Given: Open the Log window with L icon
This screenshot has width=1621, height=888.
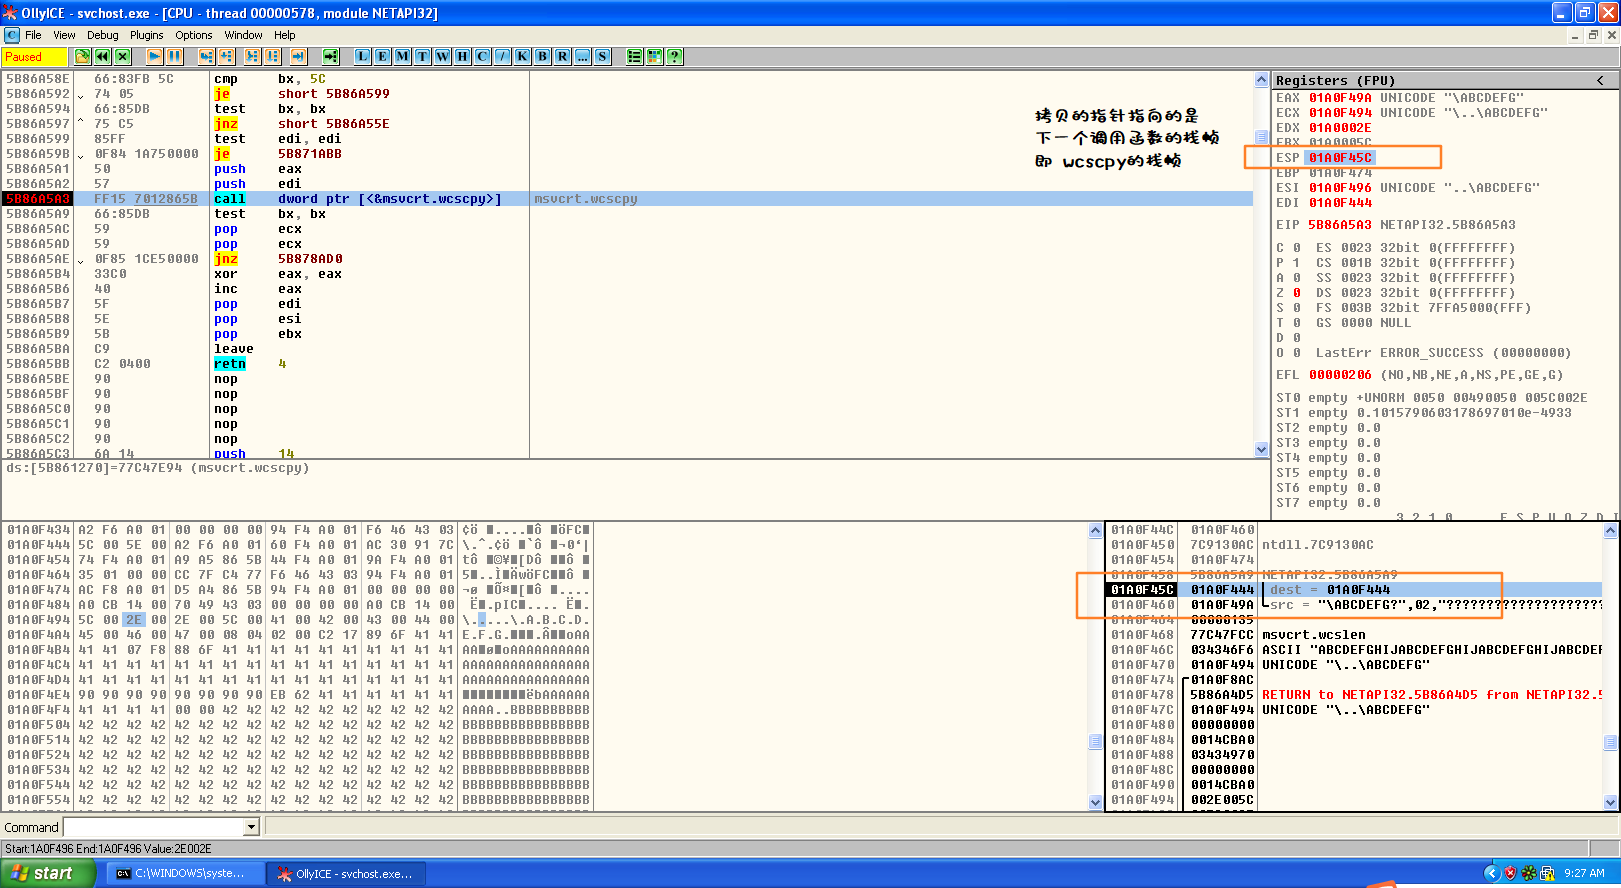Looking at the screenshot, I should point(362,57).
